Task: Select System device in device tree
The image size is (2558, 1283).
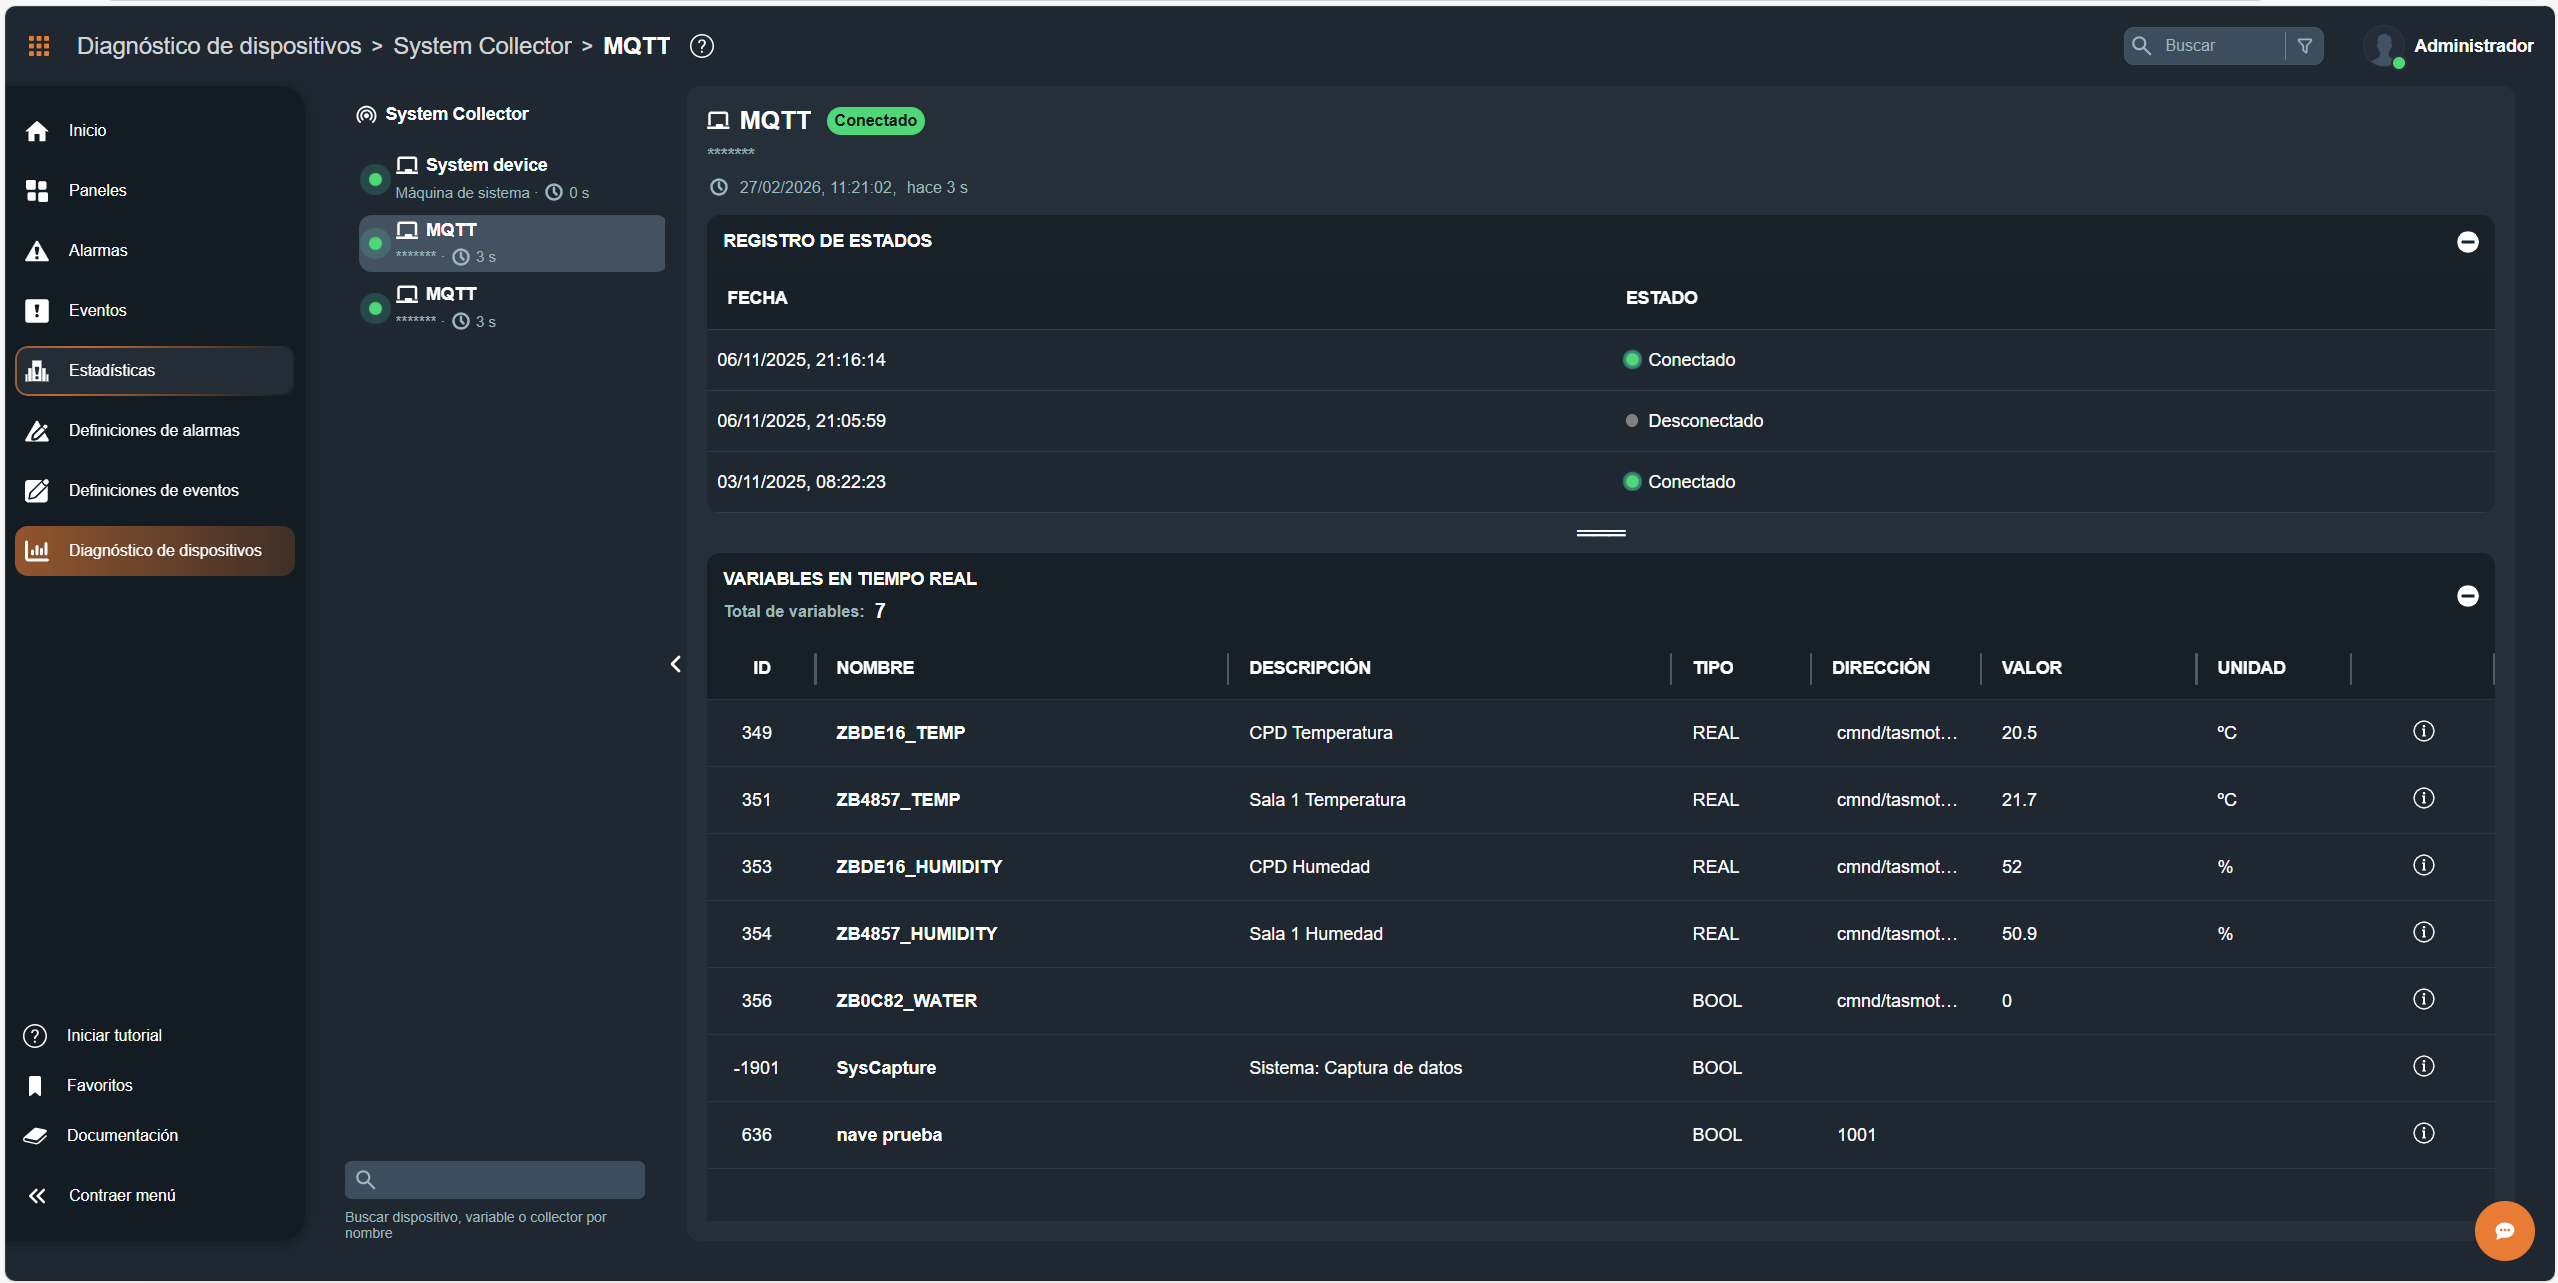Action: [x=486, y=165]
